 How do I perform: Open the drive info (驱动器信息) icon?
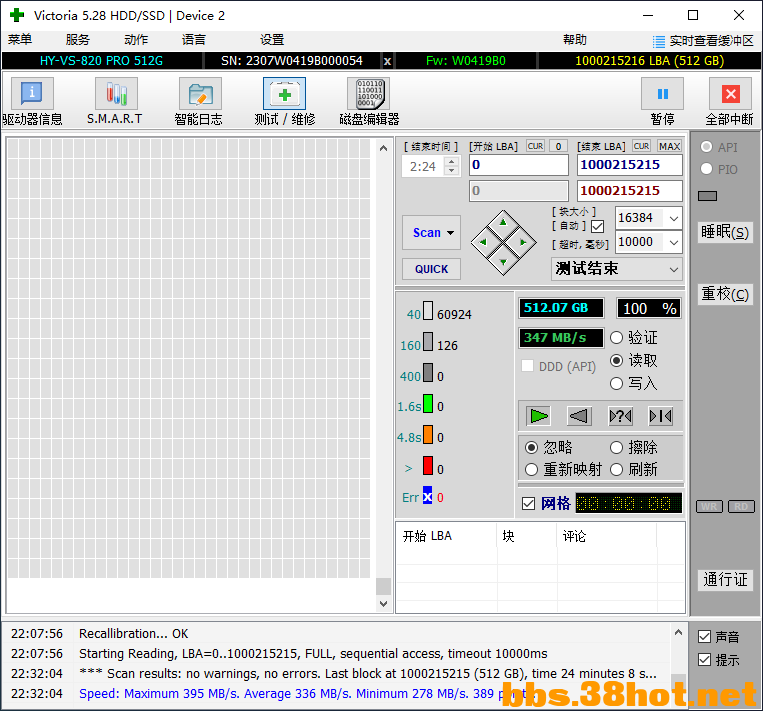[32, 93]
